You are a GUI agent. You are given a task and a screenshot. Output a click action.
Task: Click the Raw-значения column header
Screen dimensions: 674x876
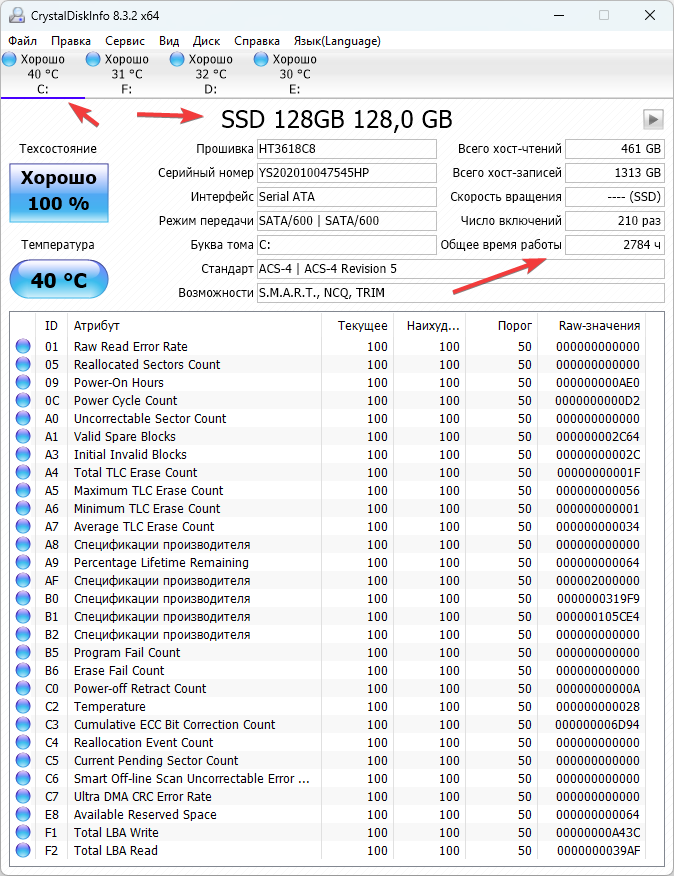[591, 325]
